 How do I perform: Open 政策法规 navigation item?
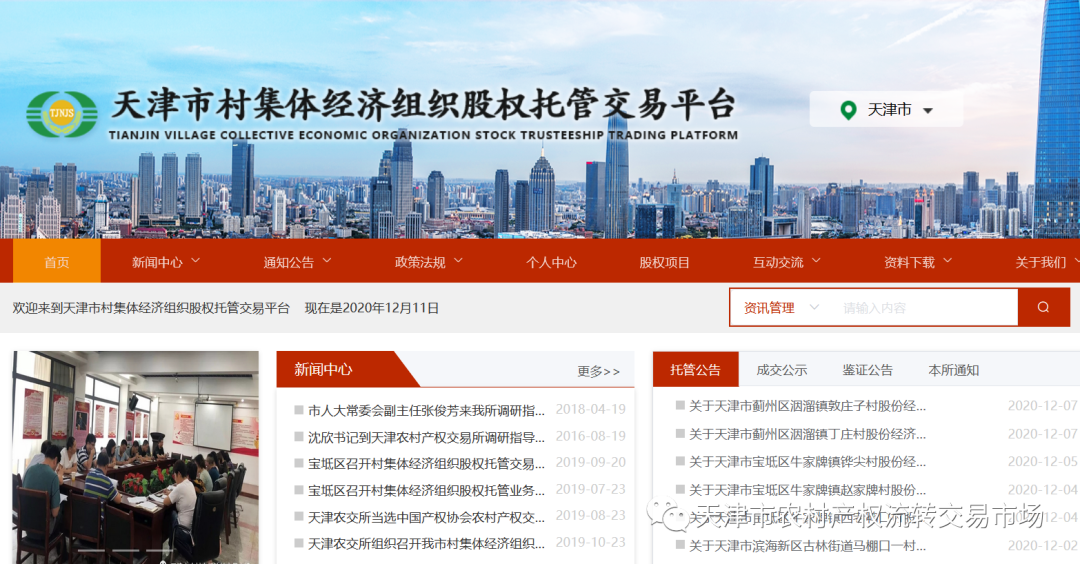420,262
